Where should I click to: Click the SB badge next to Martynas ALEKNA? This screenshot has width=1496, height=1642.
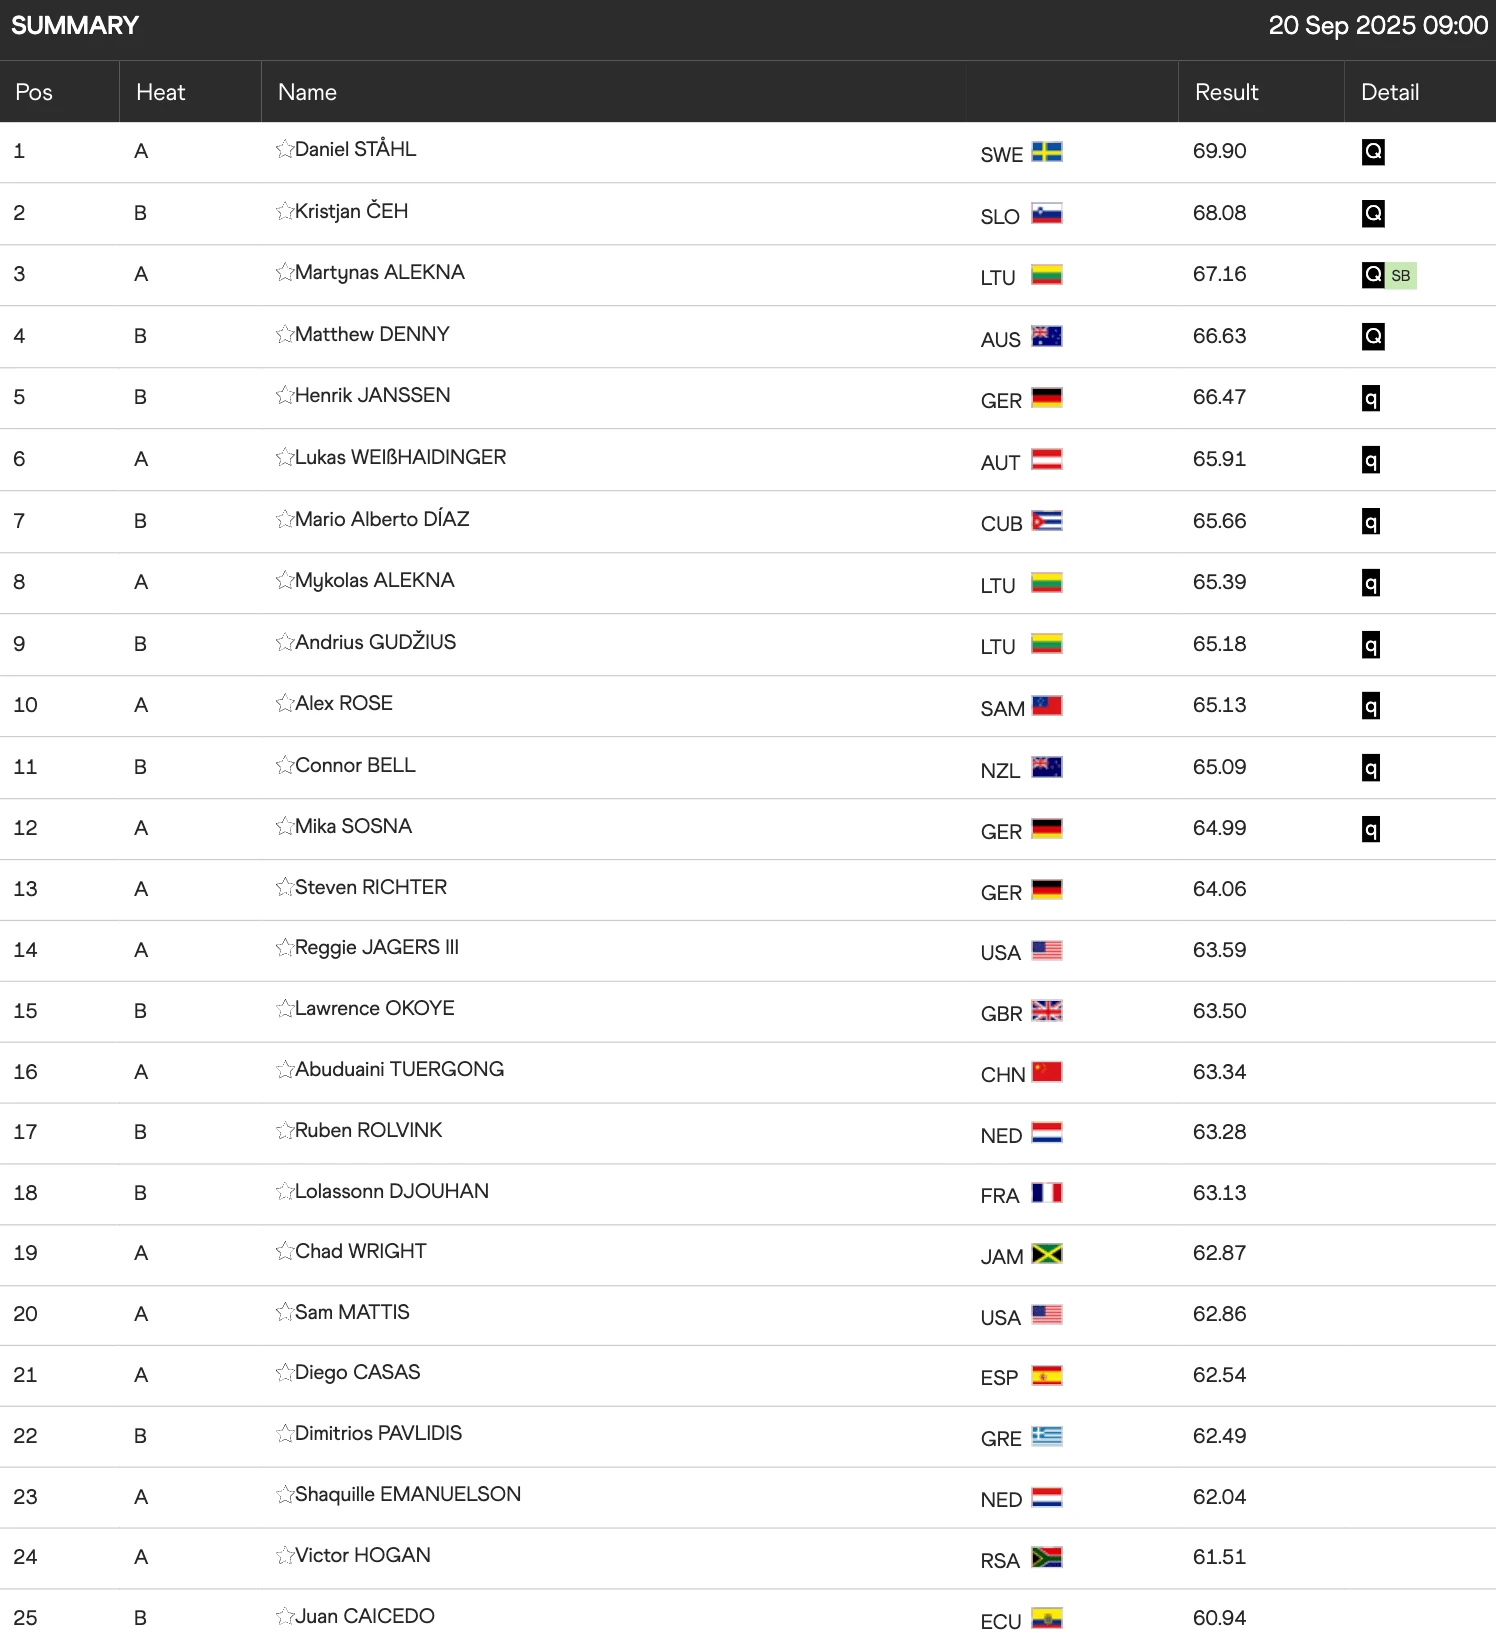[x=1399, y=275]
